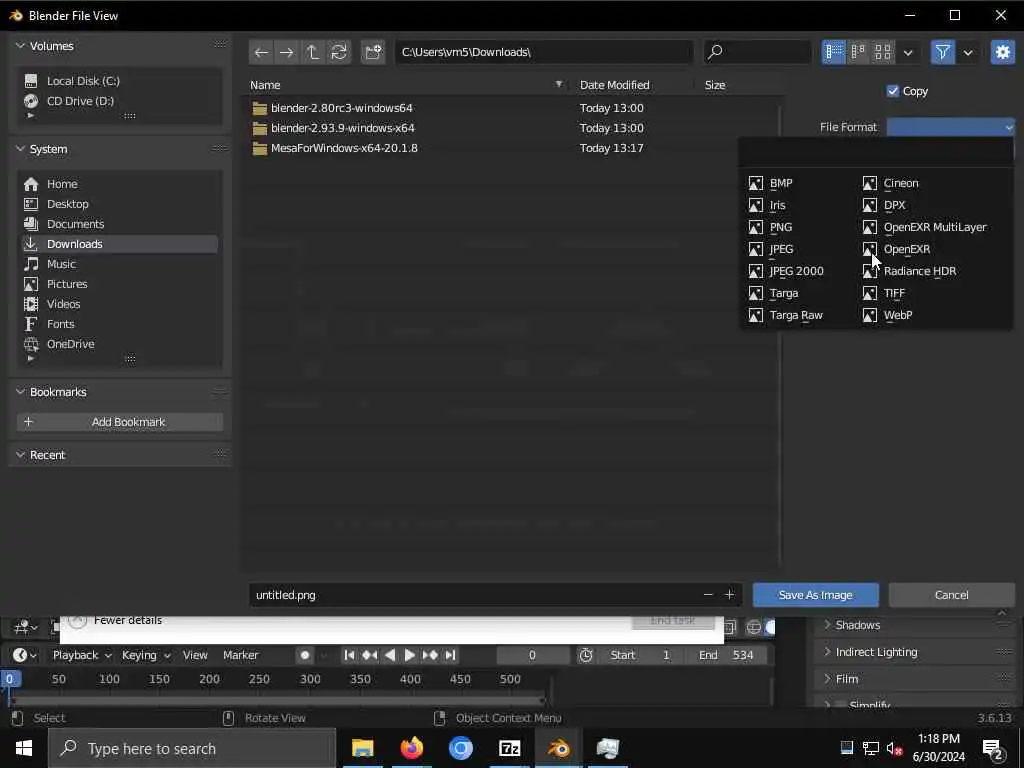The image size is (1024, 768).
Task: Create a new directory
Action: coord(373,52)
